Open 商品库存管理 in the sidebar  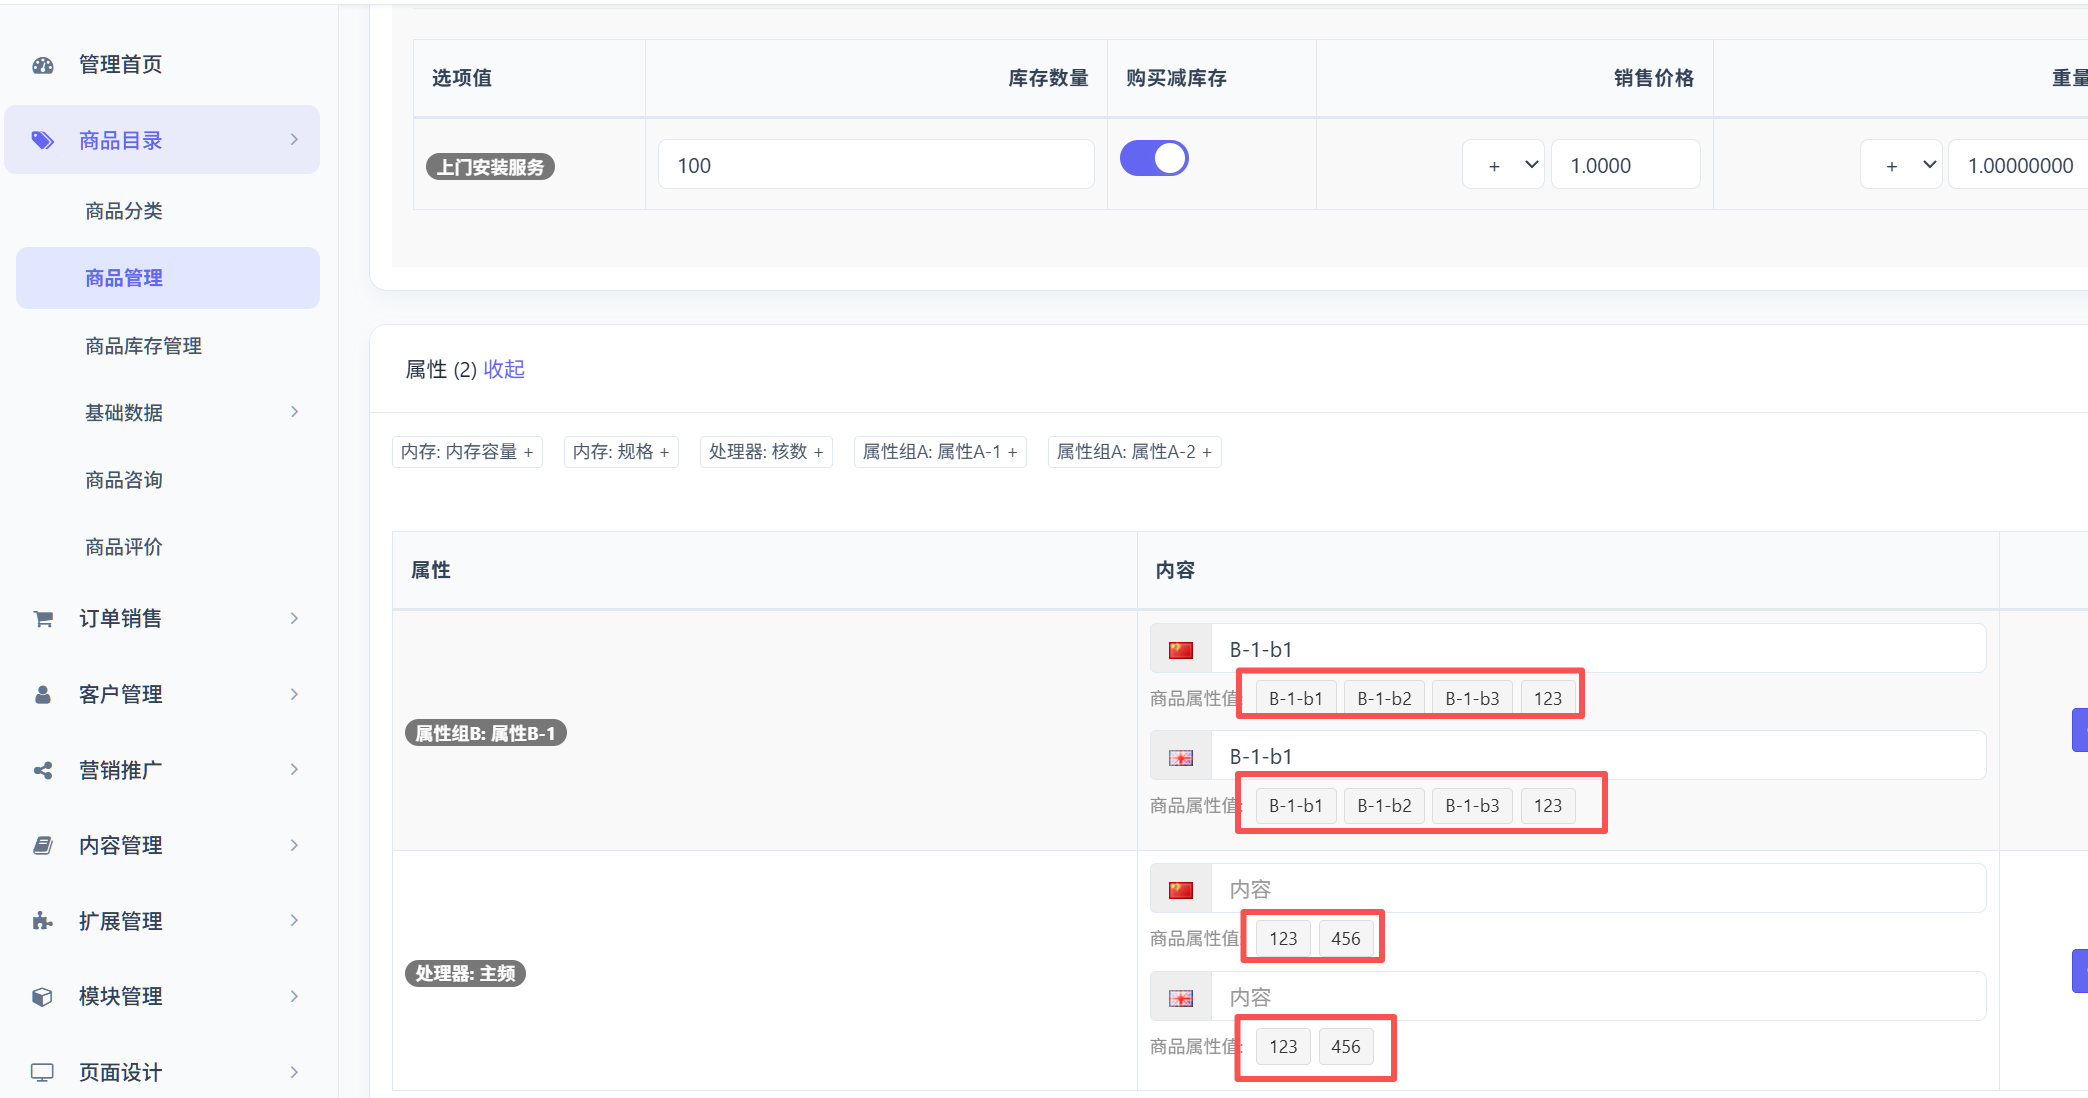pos(143,346)
